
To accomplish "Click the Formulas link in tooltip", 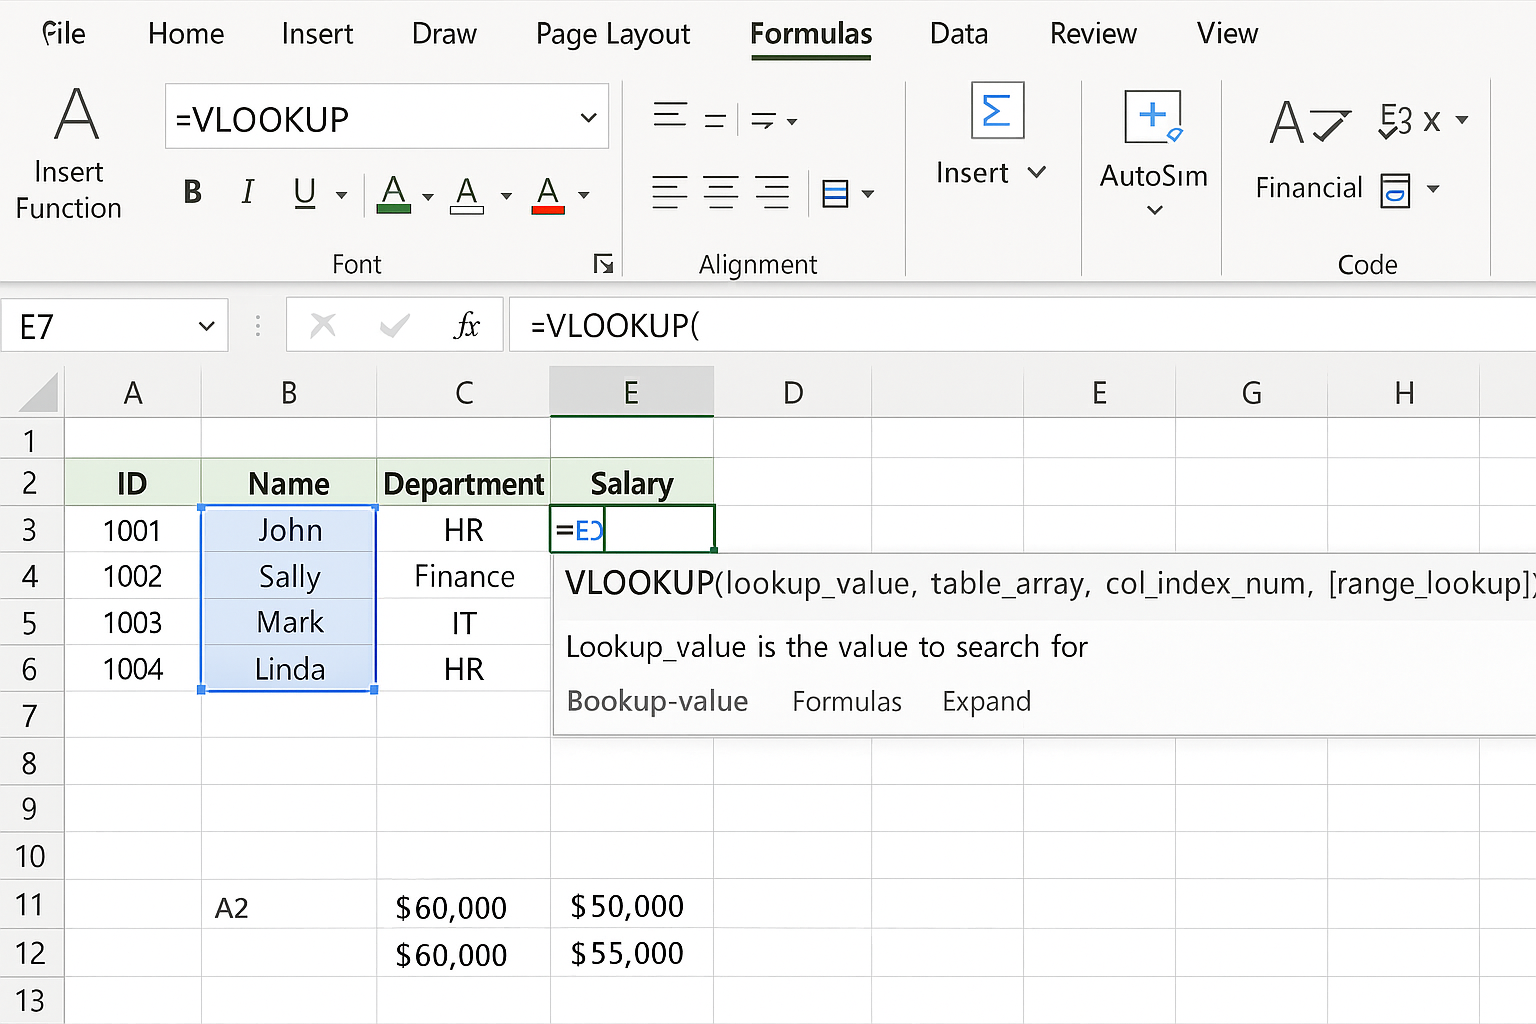I will (x=847, y=701).
